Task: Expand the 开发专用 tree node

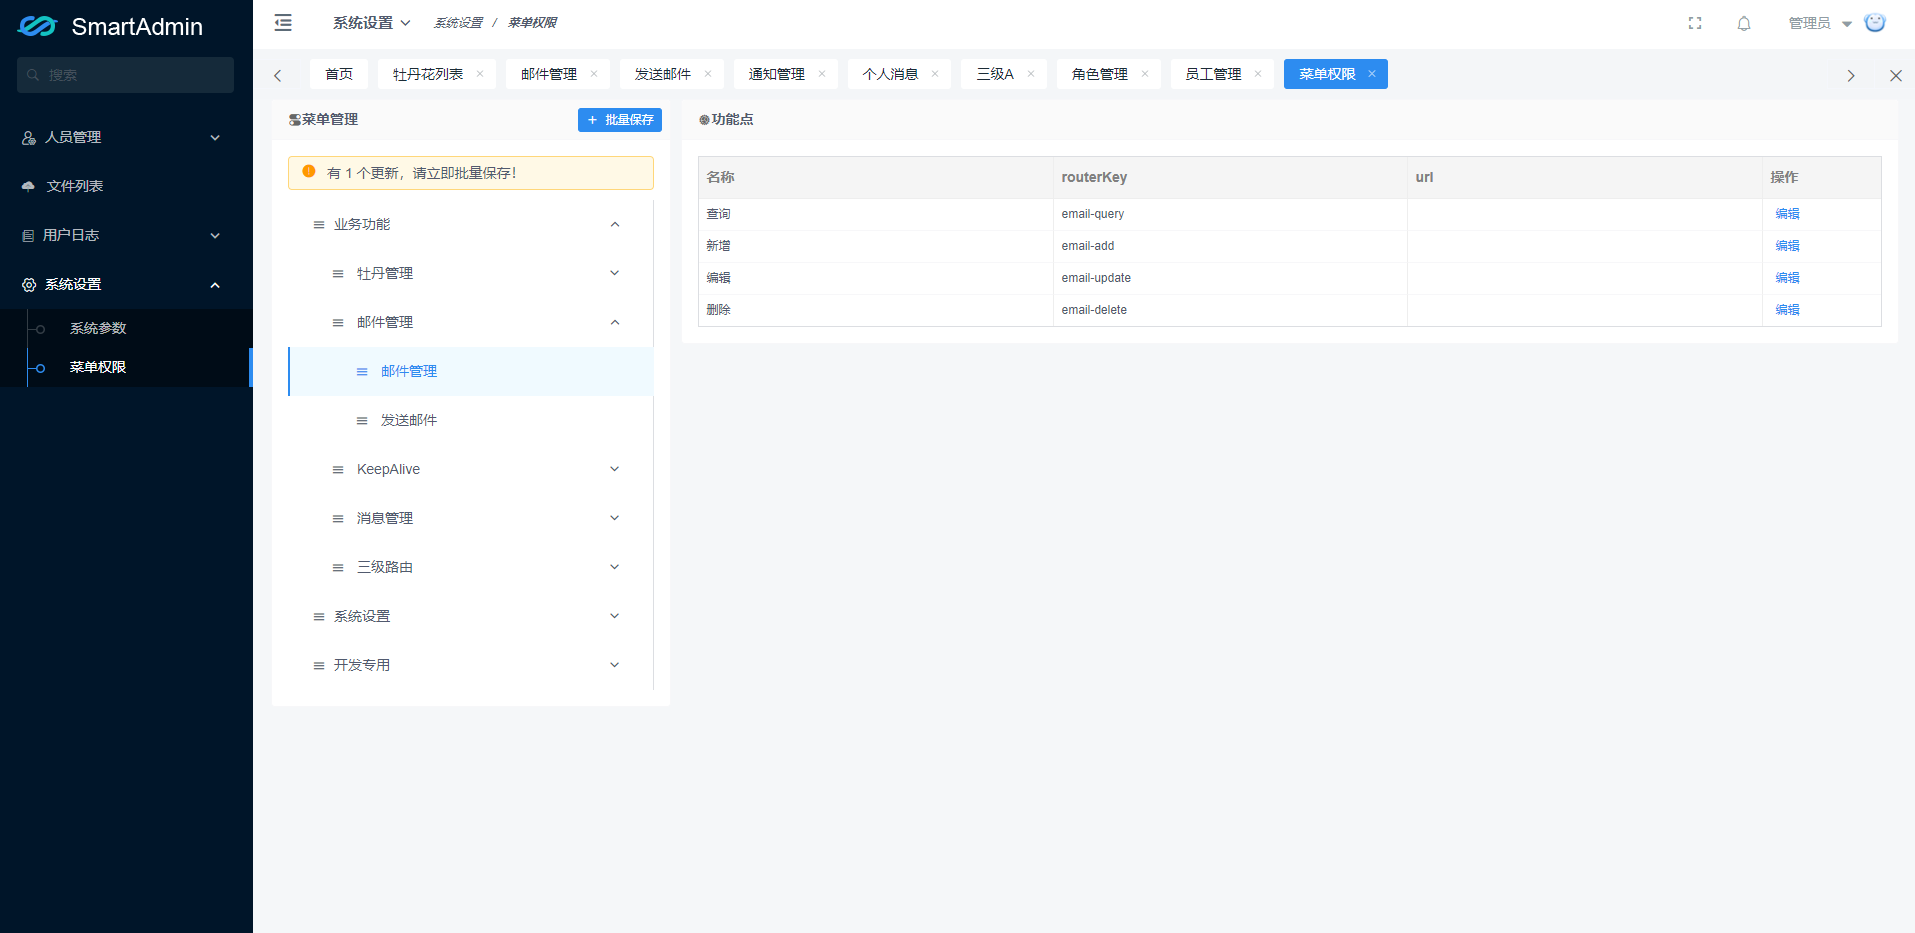Action: click(615, 665)
